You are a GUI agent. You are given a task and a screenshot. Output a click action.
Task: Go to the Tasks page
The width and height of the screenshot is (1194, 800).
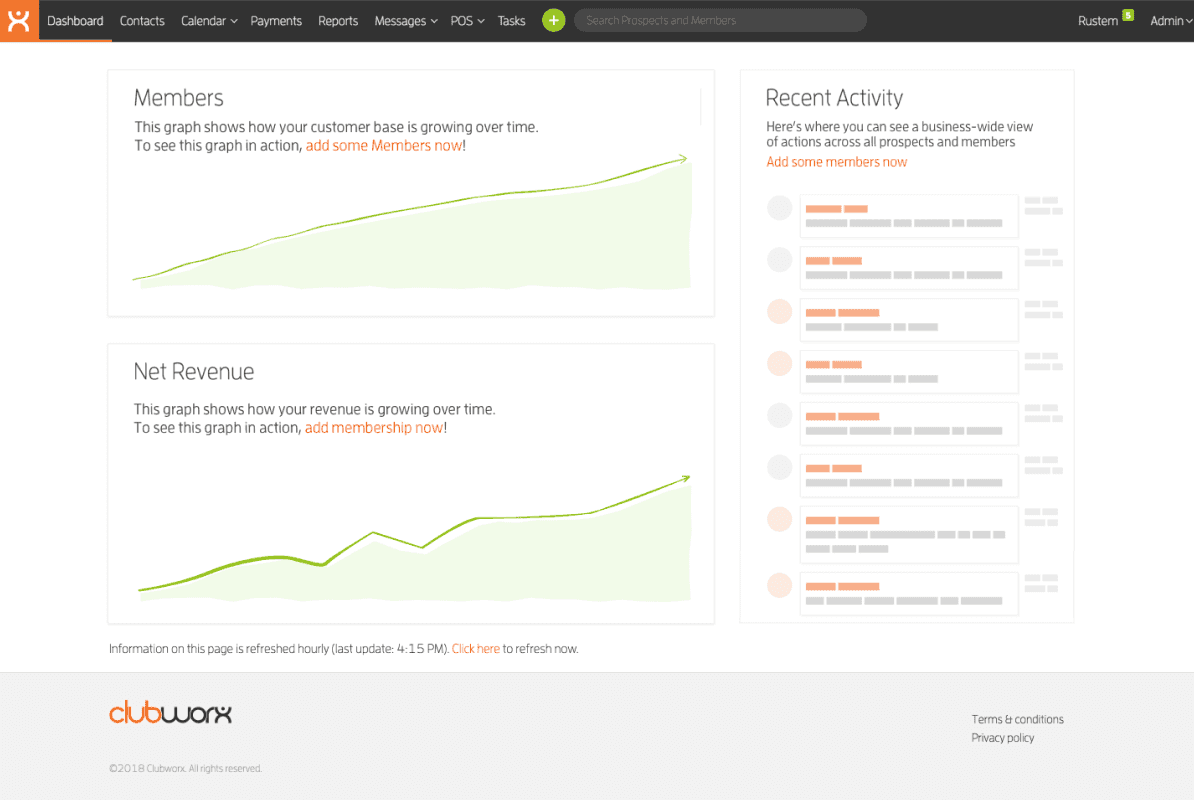[511, 20]
